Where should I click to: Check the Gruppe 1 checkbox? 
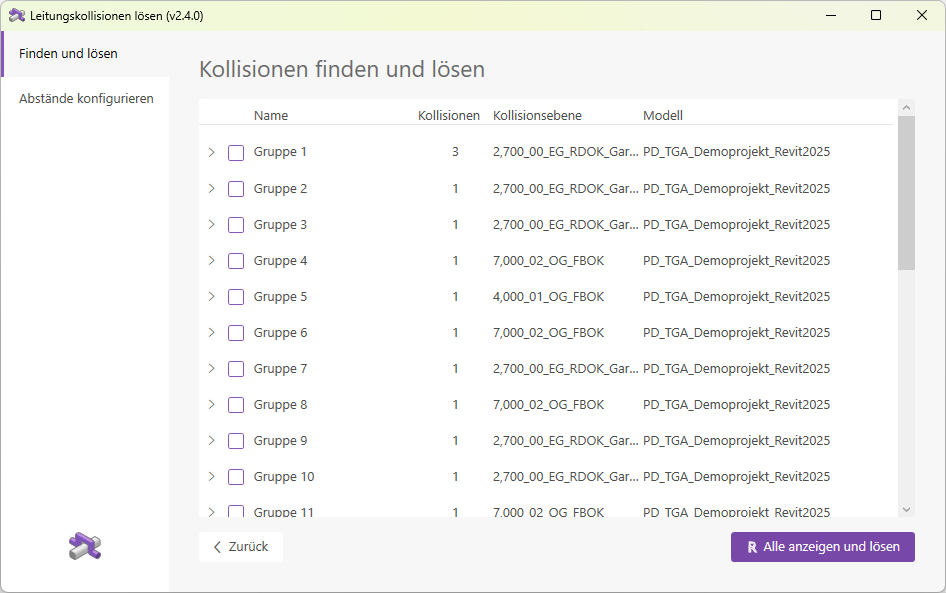coord(236,152)
